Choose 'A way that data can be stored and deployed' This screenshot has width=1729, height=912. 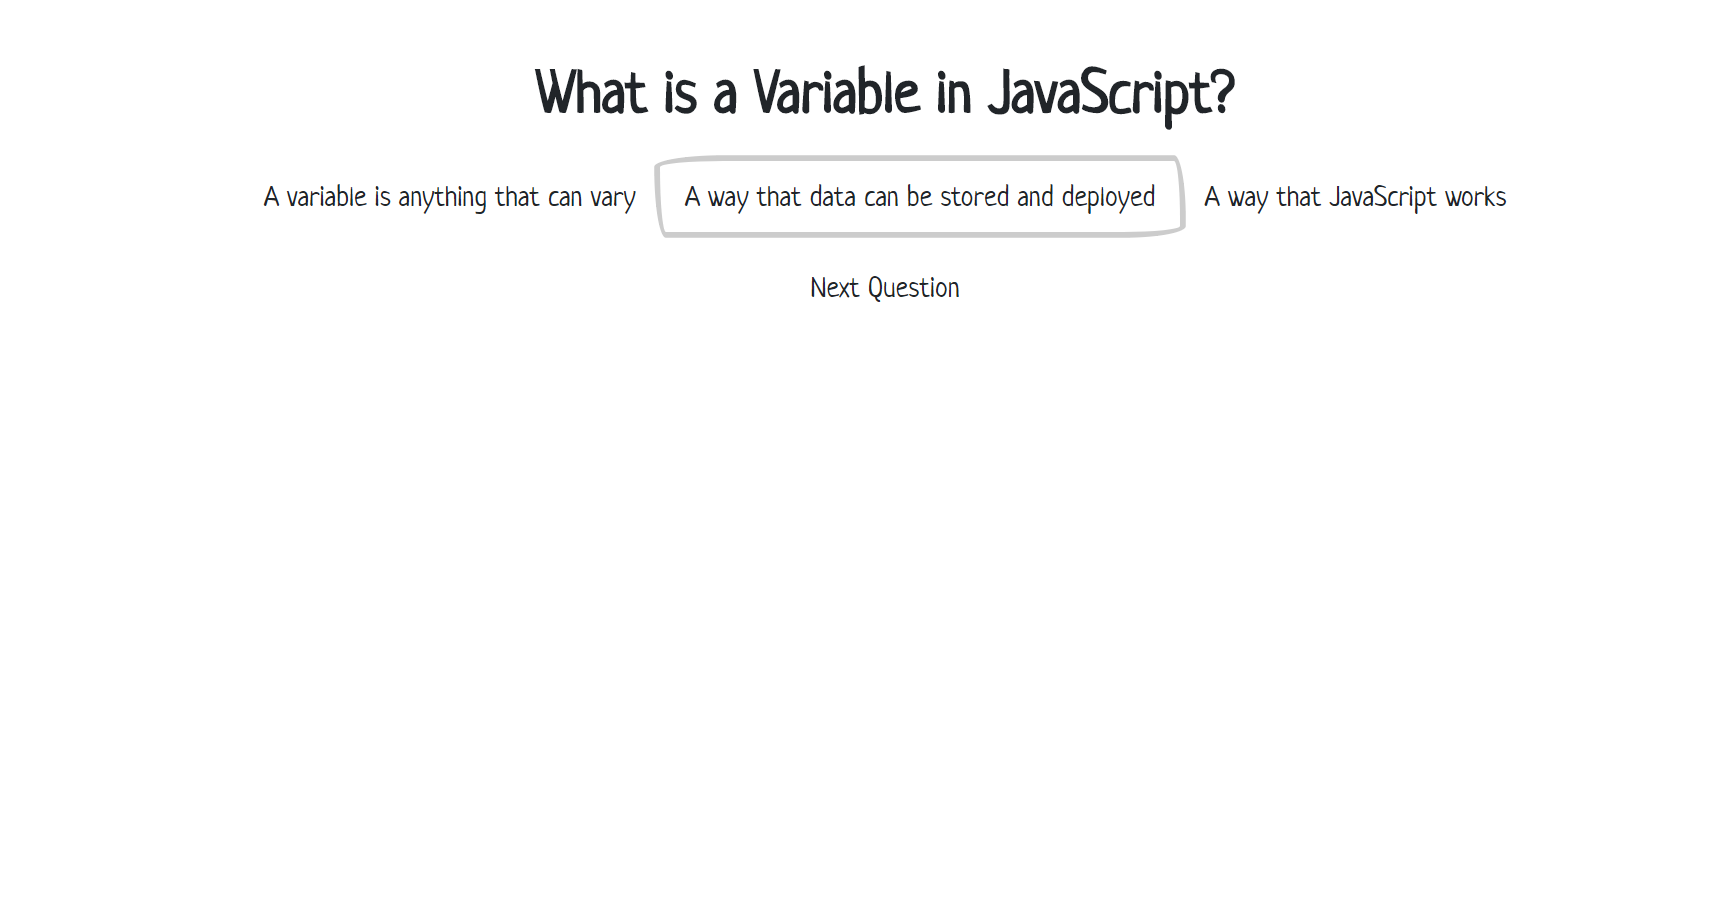click(918, 197)
